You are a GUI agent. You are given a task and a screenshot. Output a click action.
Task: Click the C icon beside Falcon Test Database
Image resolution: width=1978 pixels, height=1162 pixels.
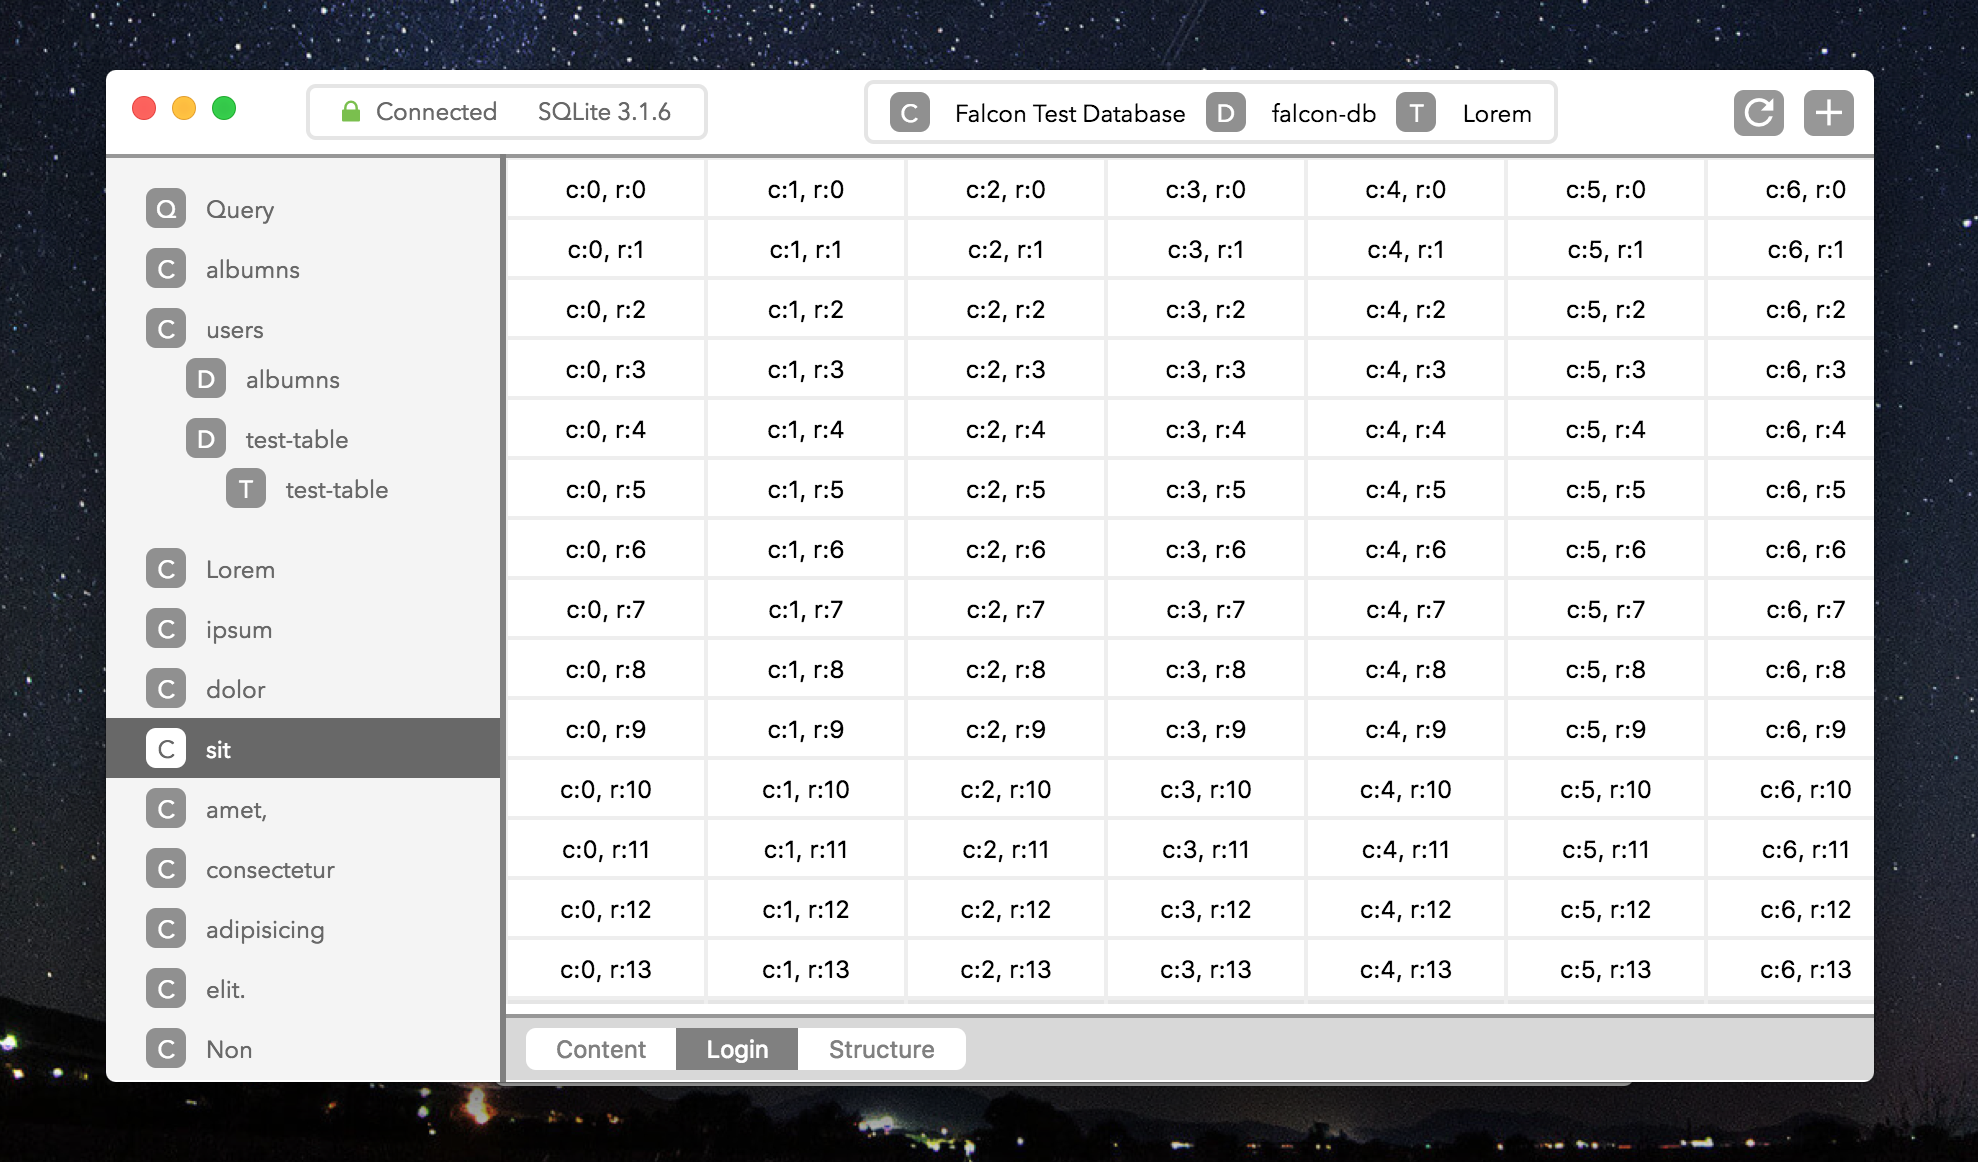point(909,113)
